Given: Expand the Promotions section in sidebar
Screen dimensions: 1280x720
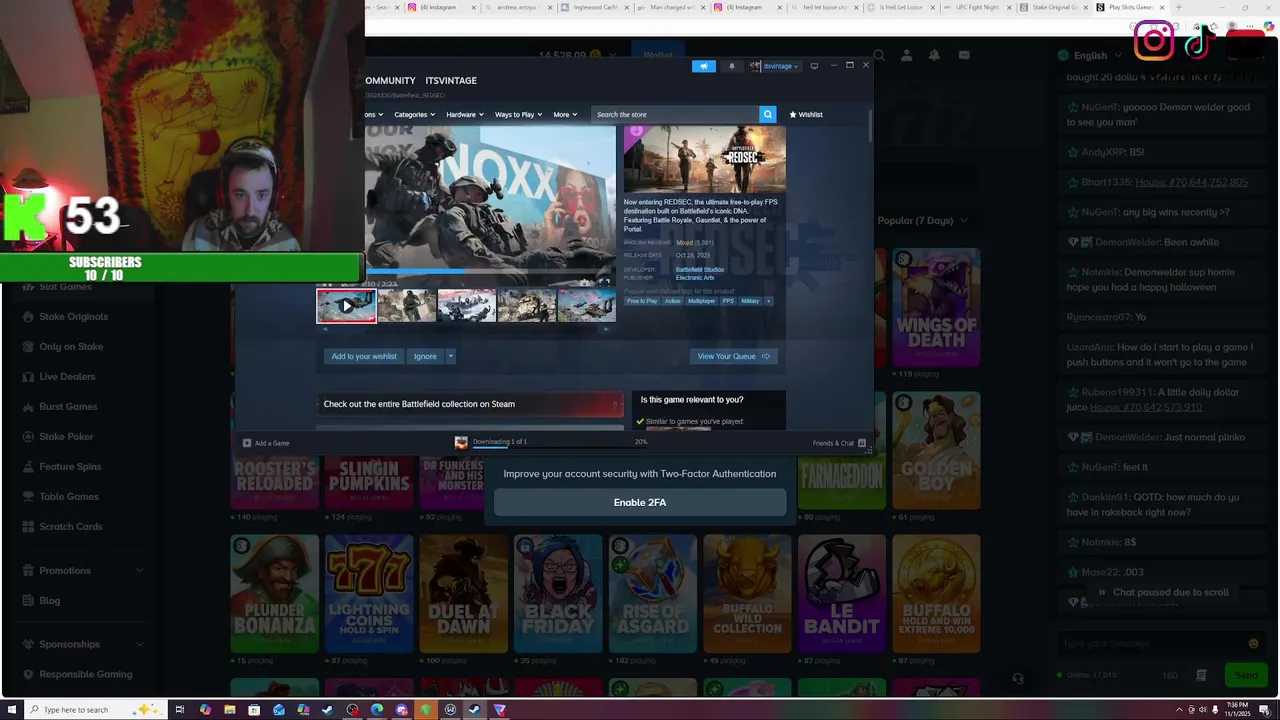Looking at the screenshot, I should (84, 571).
